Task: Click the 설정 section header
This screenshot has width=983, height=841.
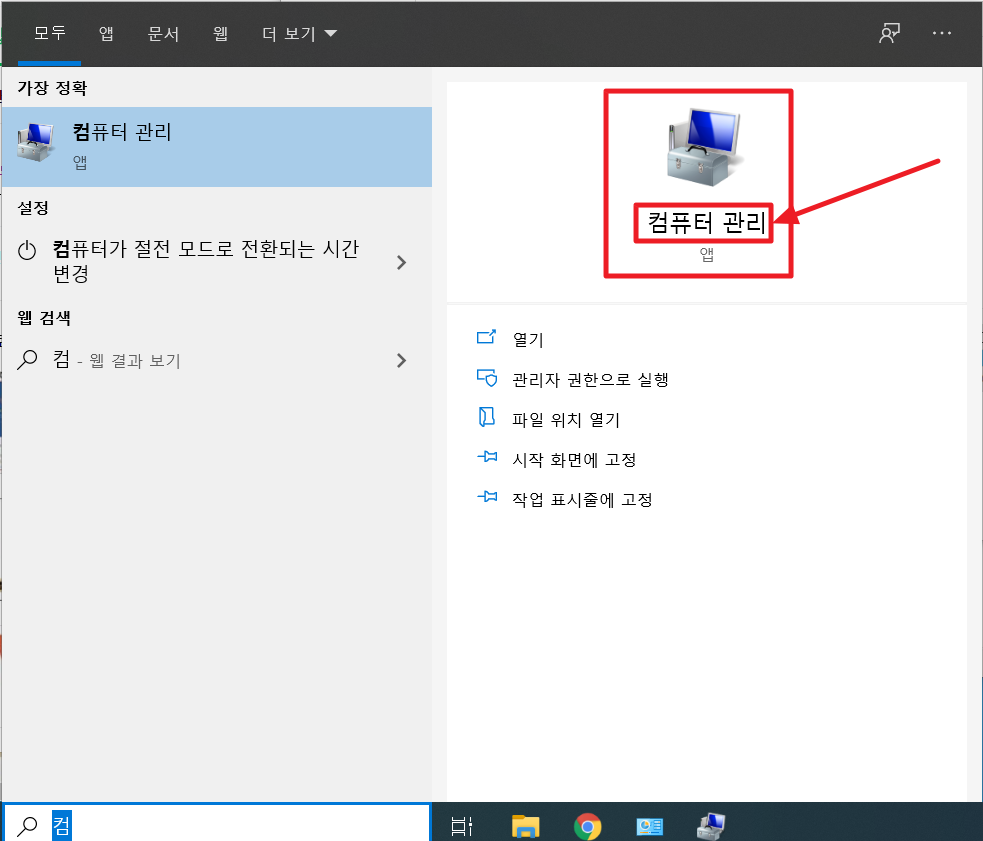Action: point(33,208)
